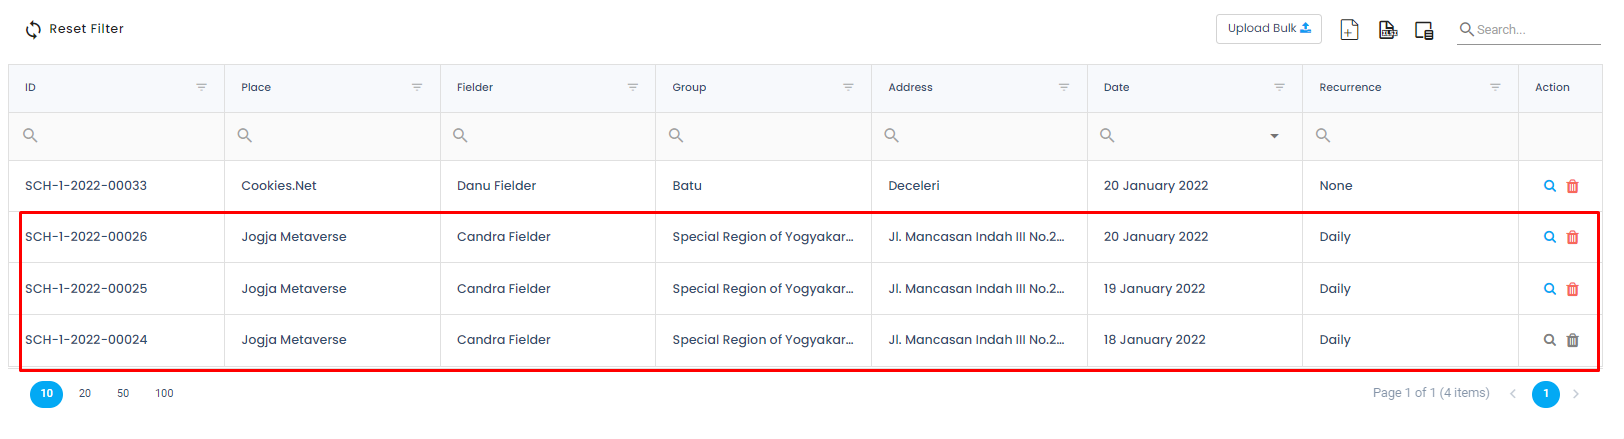Click the global Search field
Screen dimensions: 1624x439
click(1529, 30)
